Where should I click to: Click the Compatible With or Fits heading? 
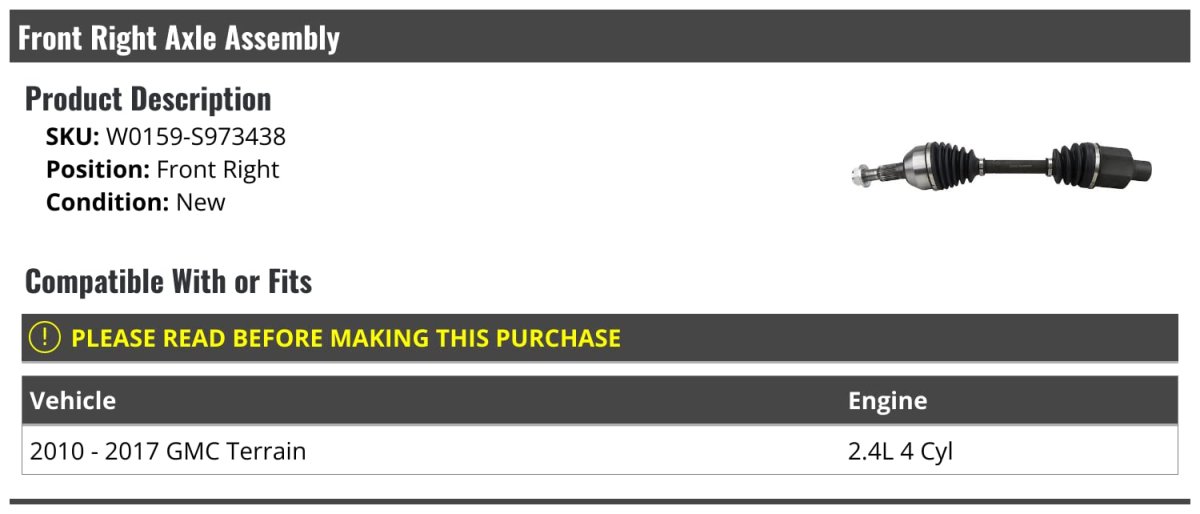[168, 282]
